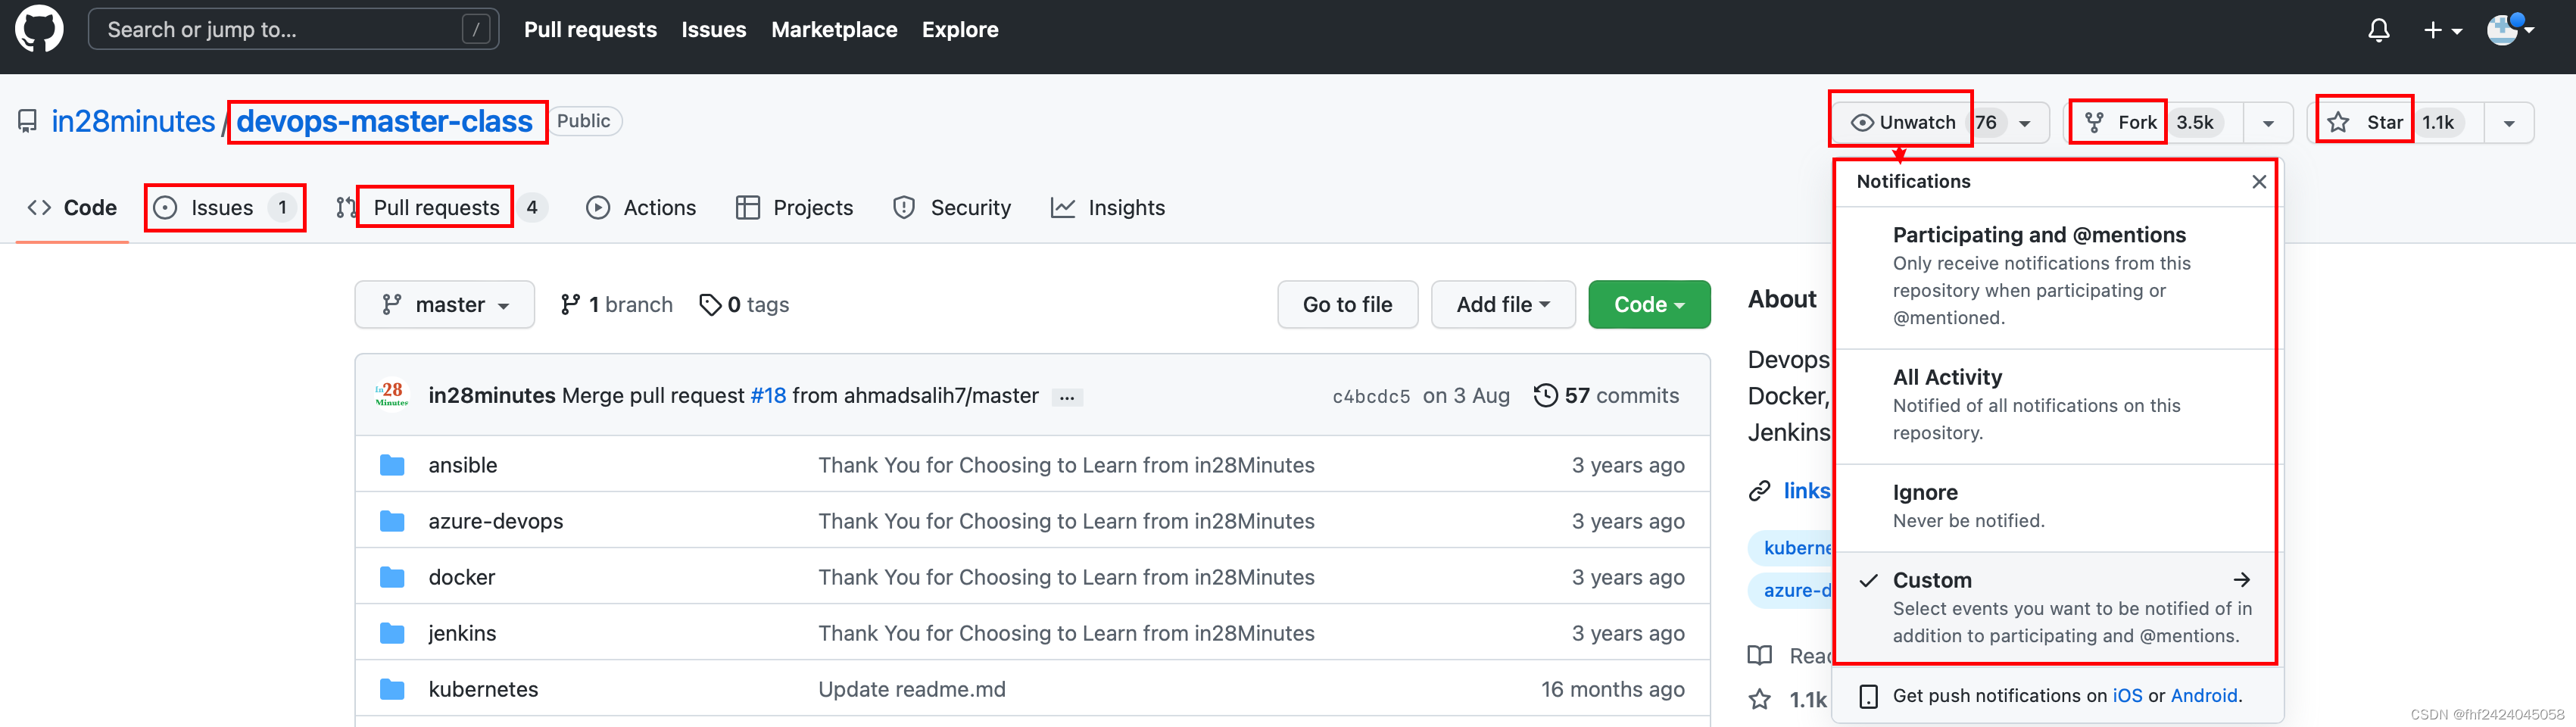The image size is (2576, 727).
Task: Open the Update readme.md commit message
Action: point(911,689)
